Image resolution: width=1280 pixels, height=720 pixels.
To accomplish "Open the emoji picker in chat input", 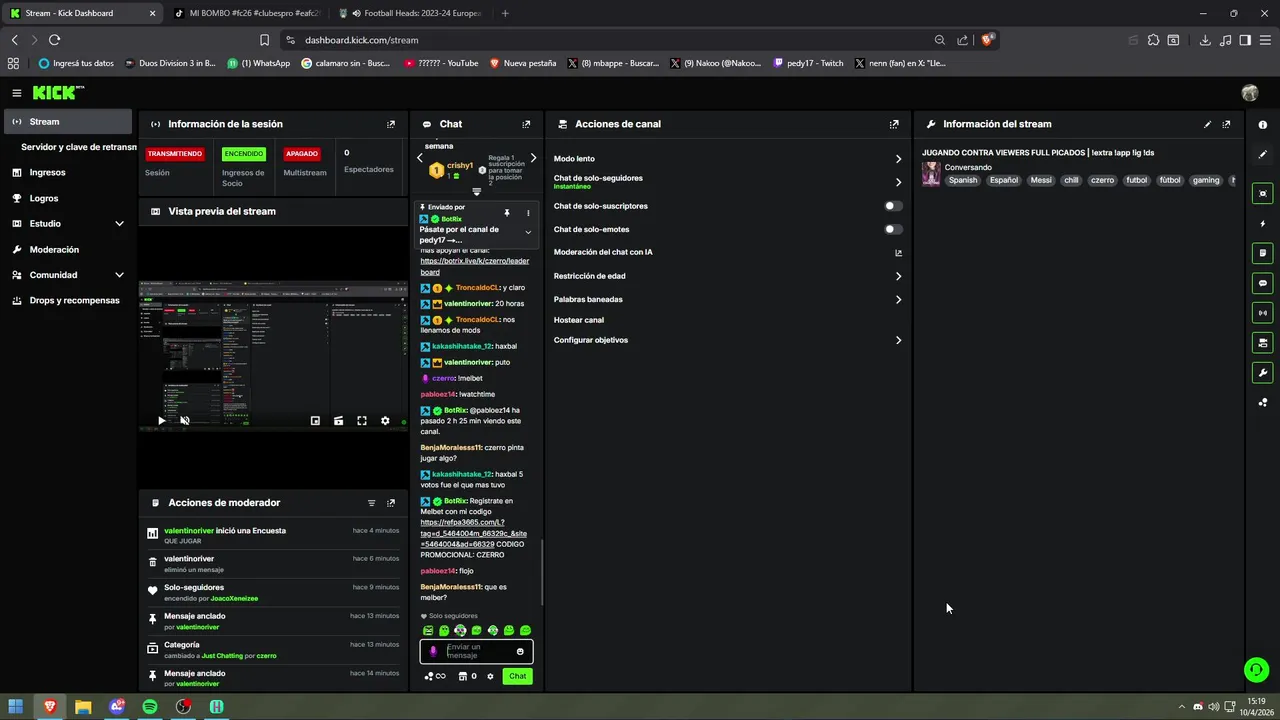I will [520, 652].
